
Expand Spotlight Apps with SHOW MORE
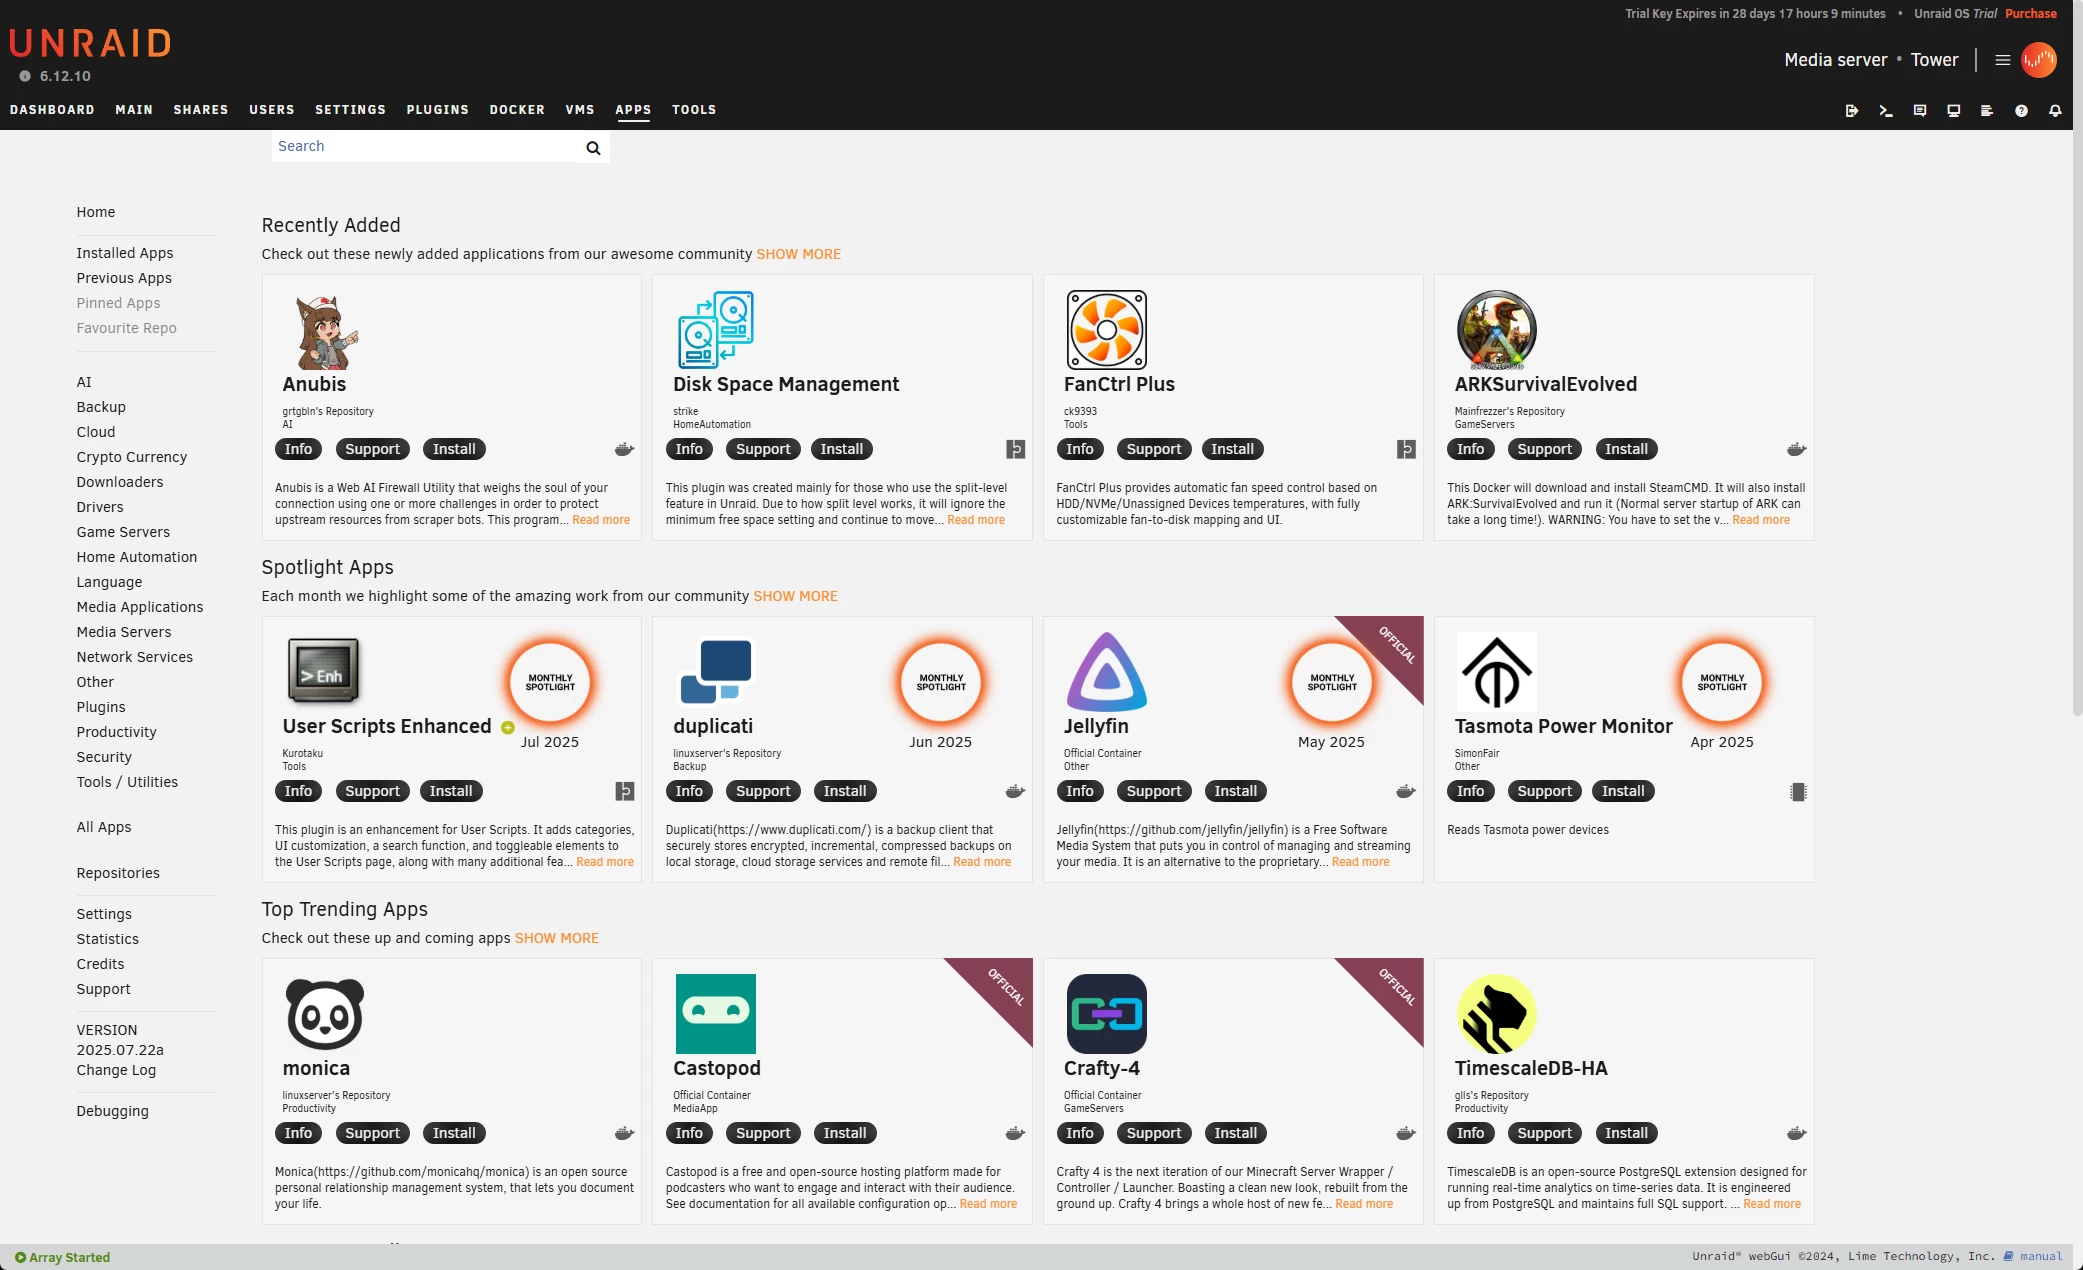[795, 596]
